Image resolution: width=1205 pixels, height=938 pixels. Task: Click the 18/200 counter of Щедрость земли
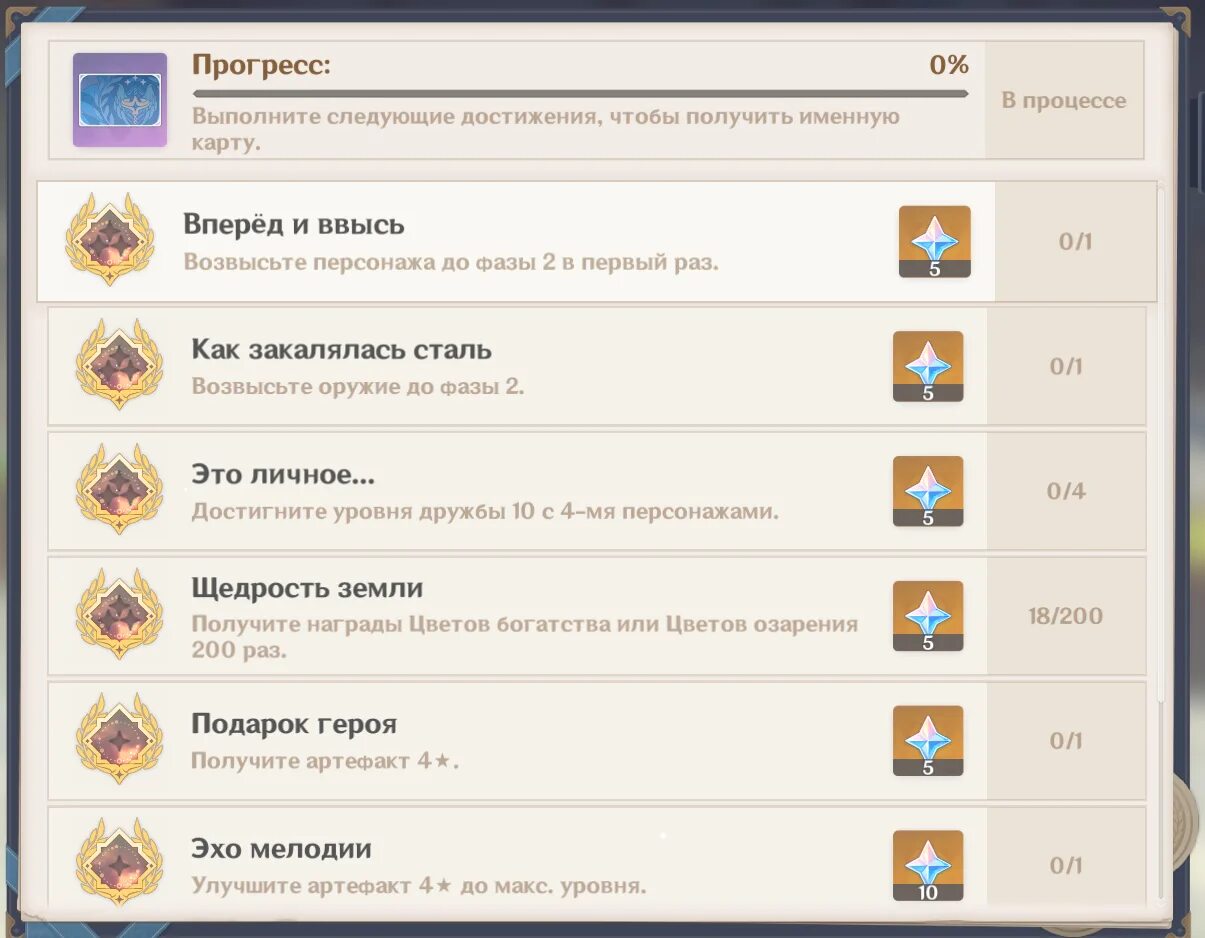1066,616
